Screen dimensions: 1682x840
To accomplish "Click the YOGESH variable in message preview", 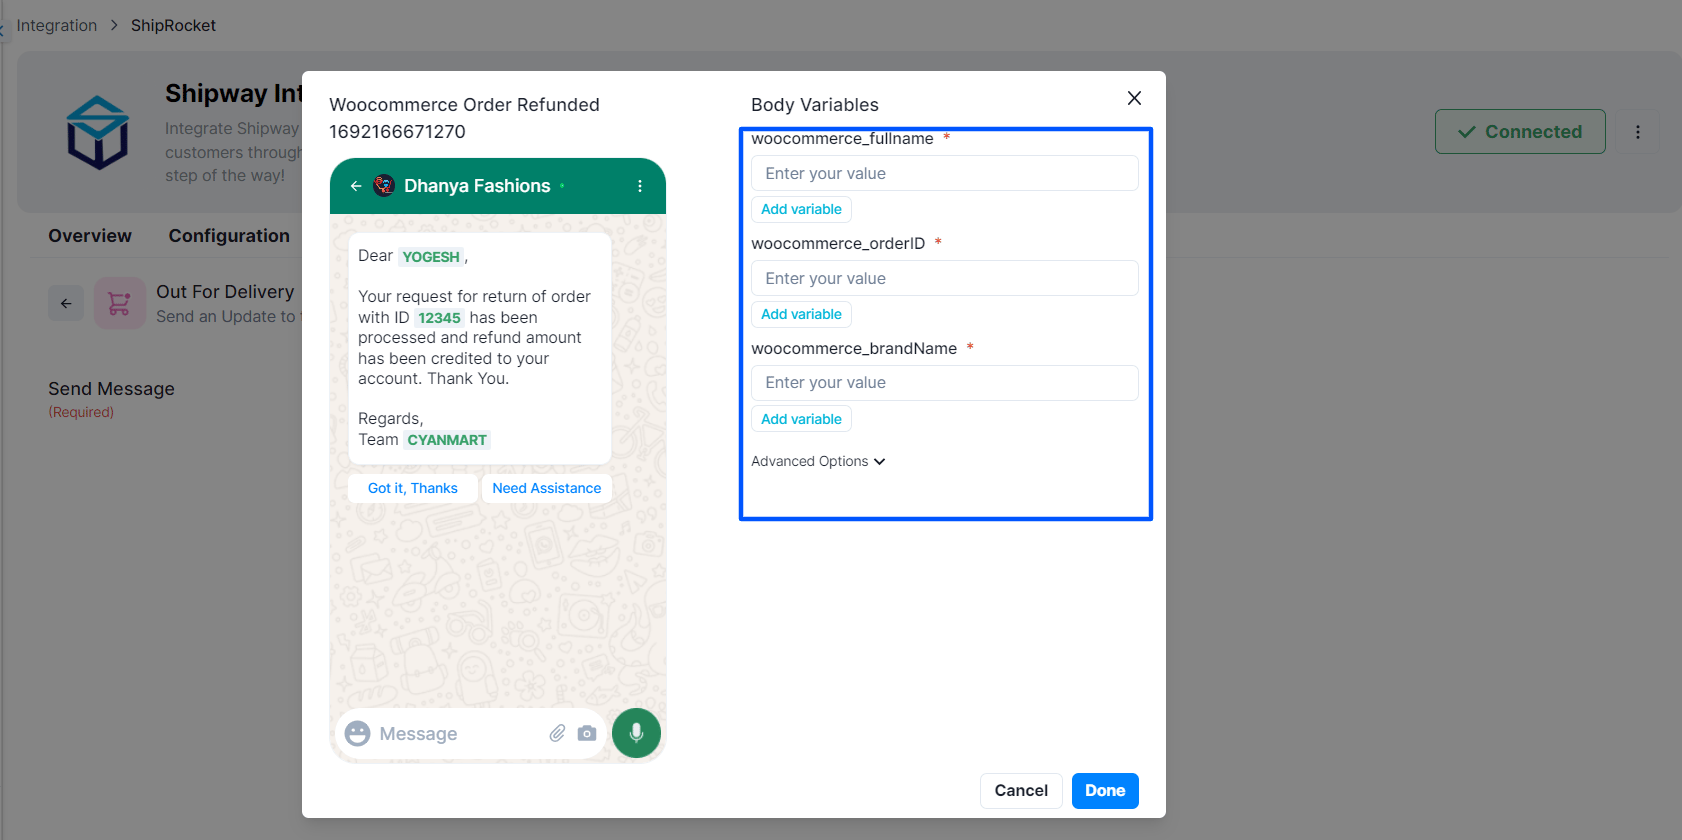I will tap(431, 257).
